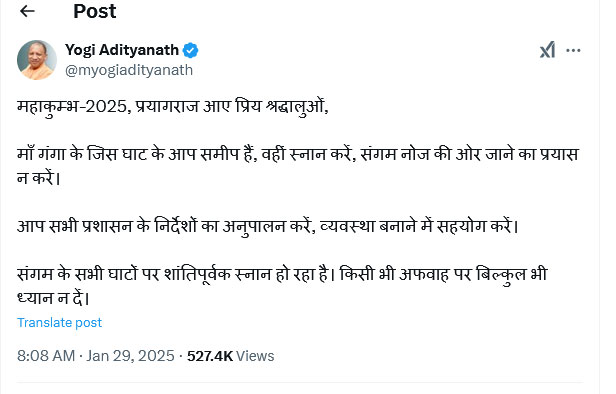The image size is (616, 394).
Task: Click the Post header title
Action: (x=95, y=11)
